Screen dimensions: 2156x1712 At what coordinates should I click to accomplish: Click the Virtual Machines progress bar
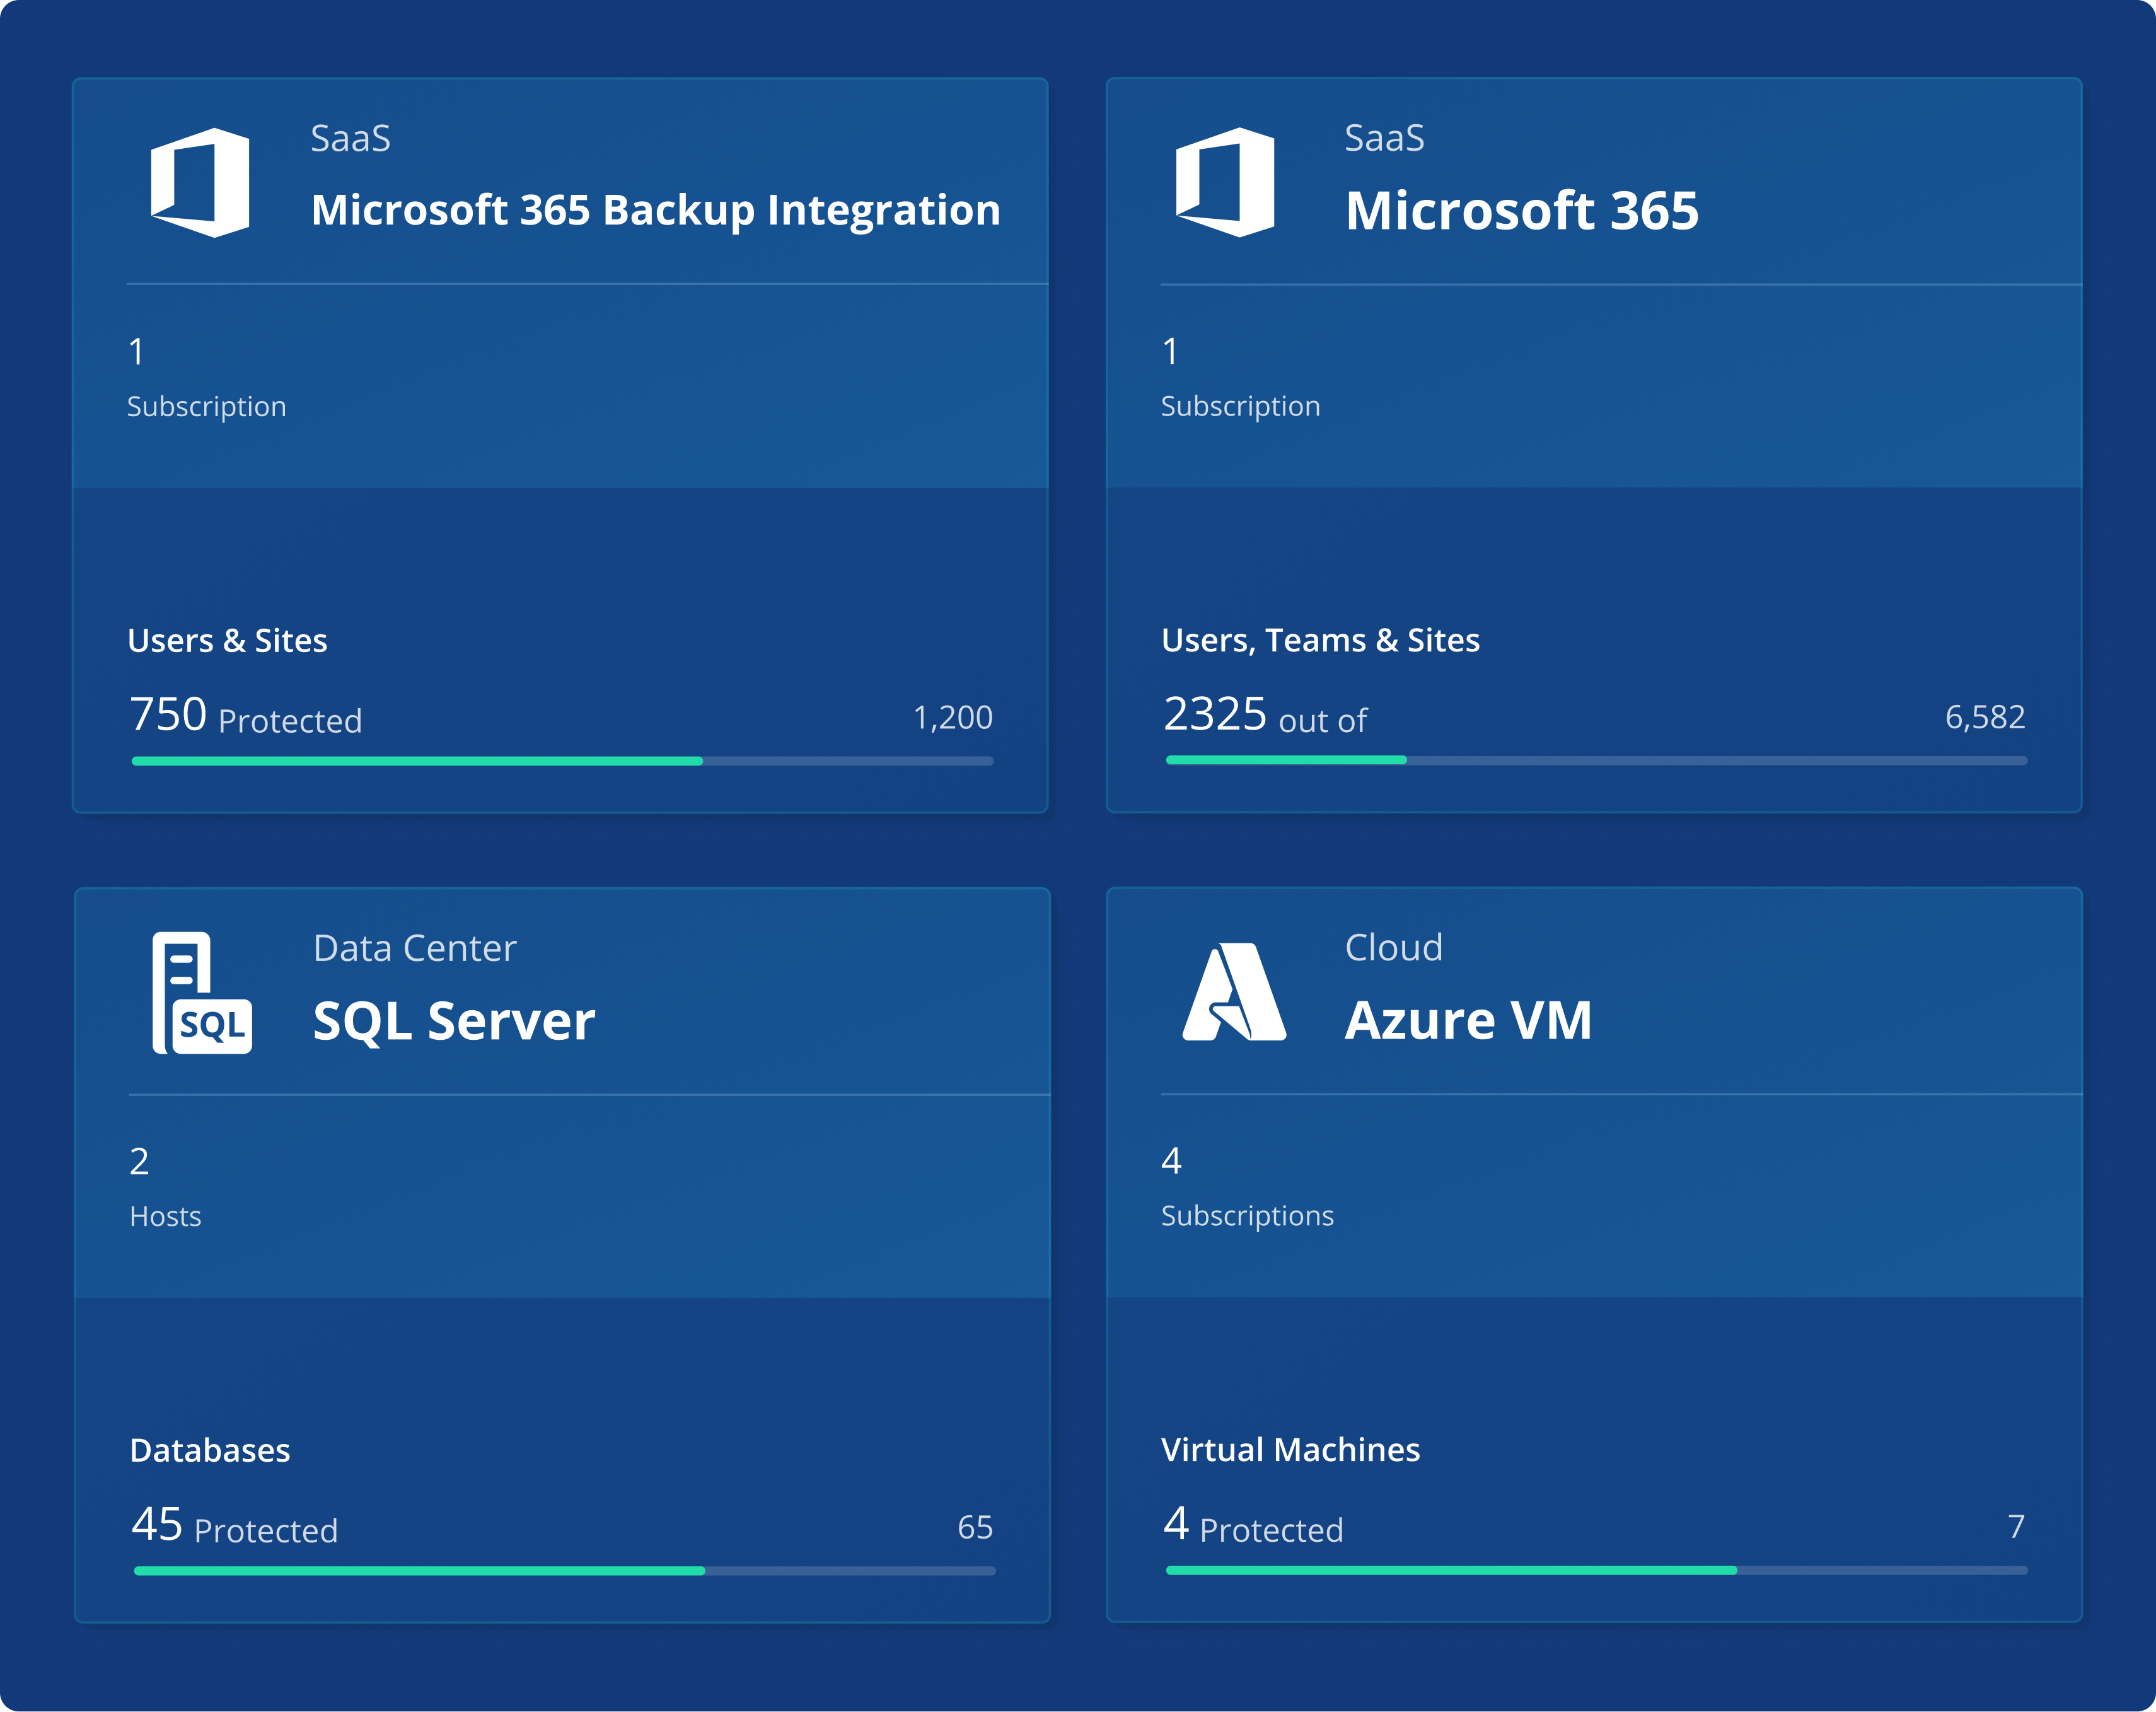click(x=1596, y=1570)
